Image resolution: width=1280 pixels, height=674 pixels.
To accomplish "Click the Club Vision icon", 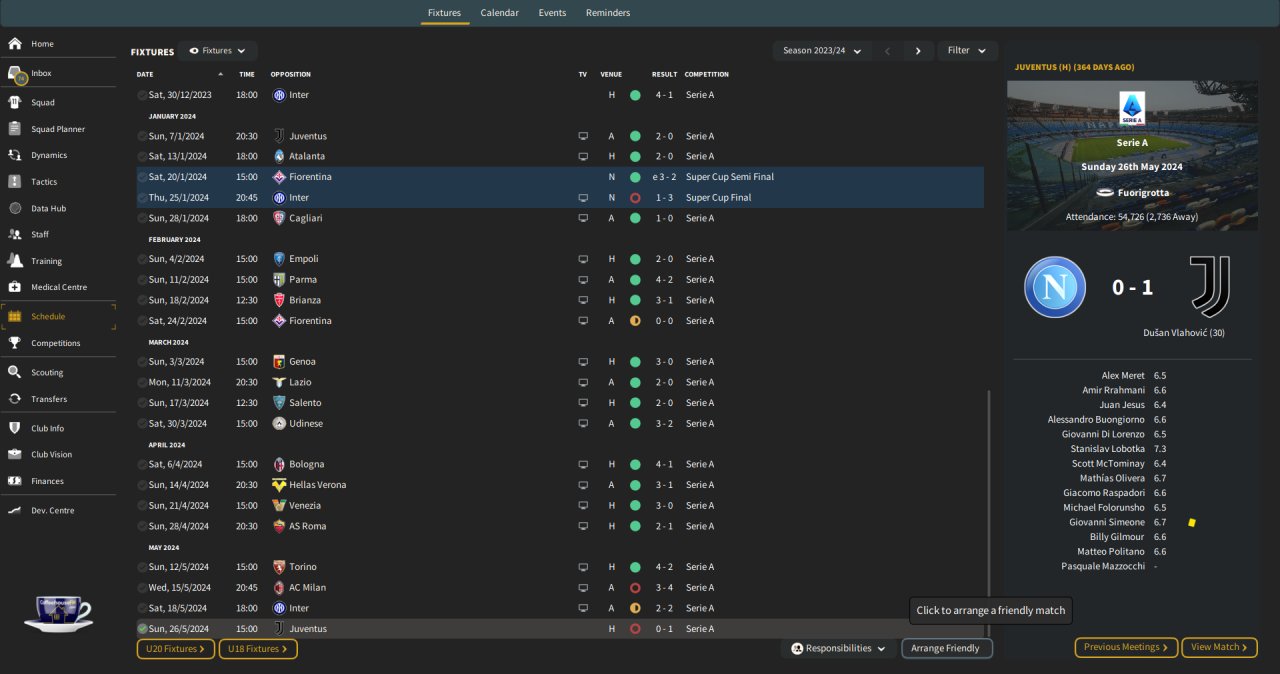I will click(15, 454).
